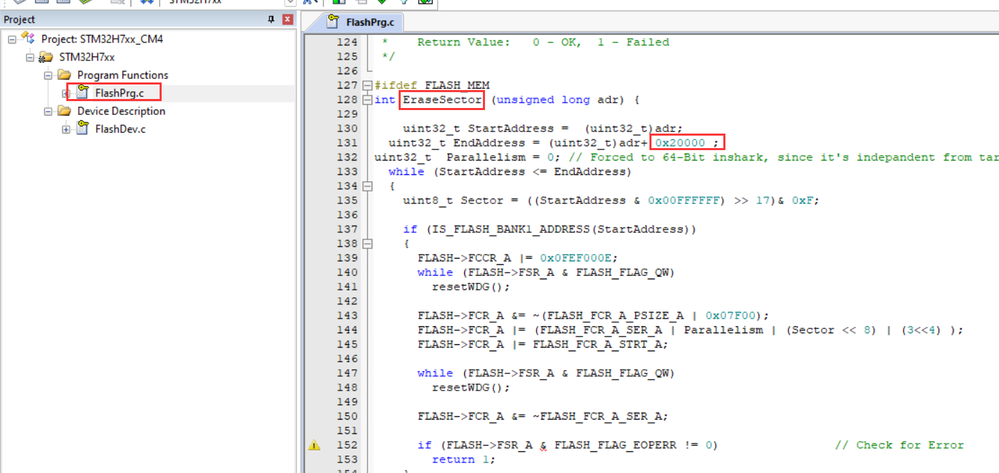
Task: Expand the FlashDev.c file node
Action: (x=66, y=129)
